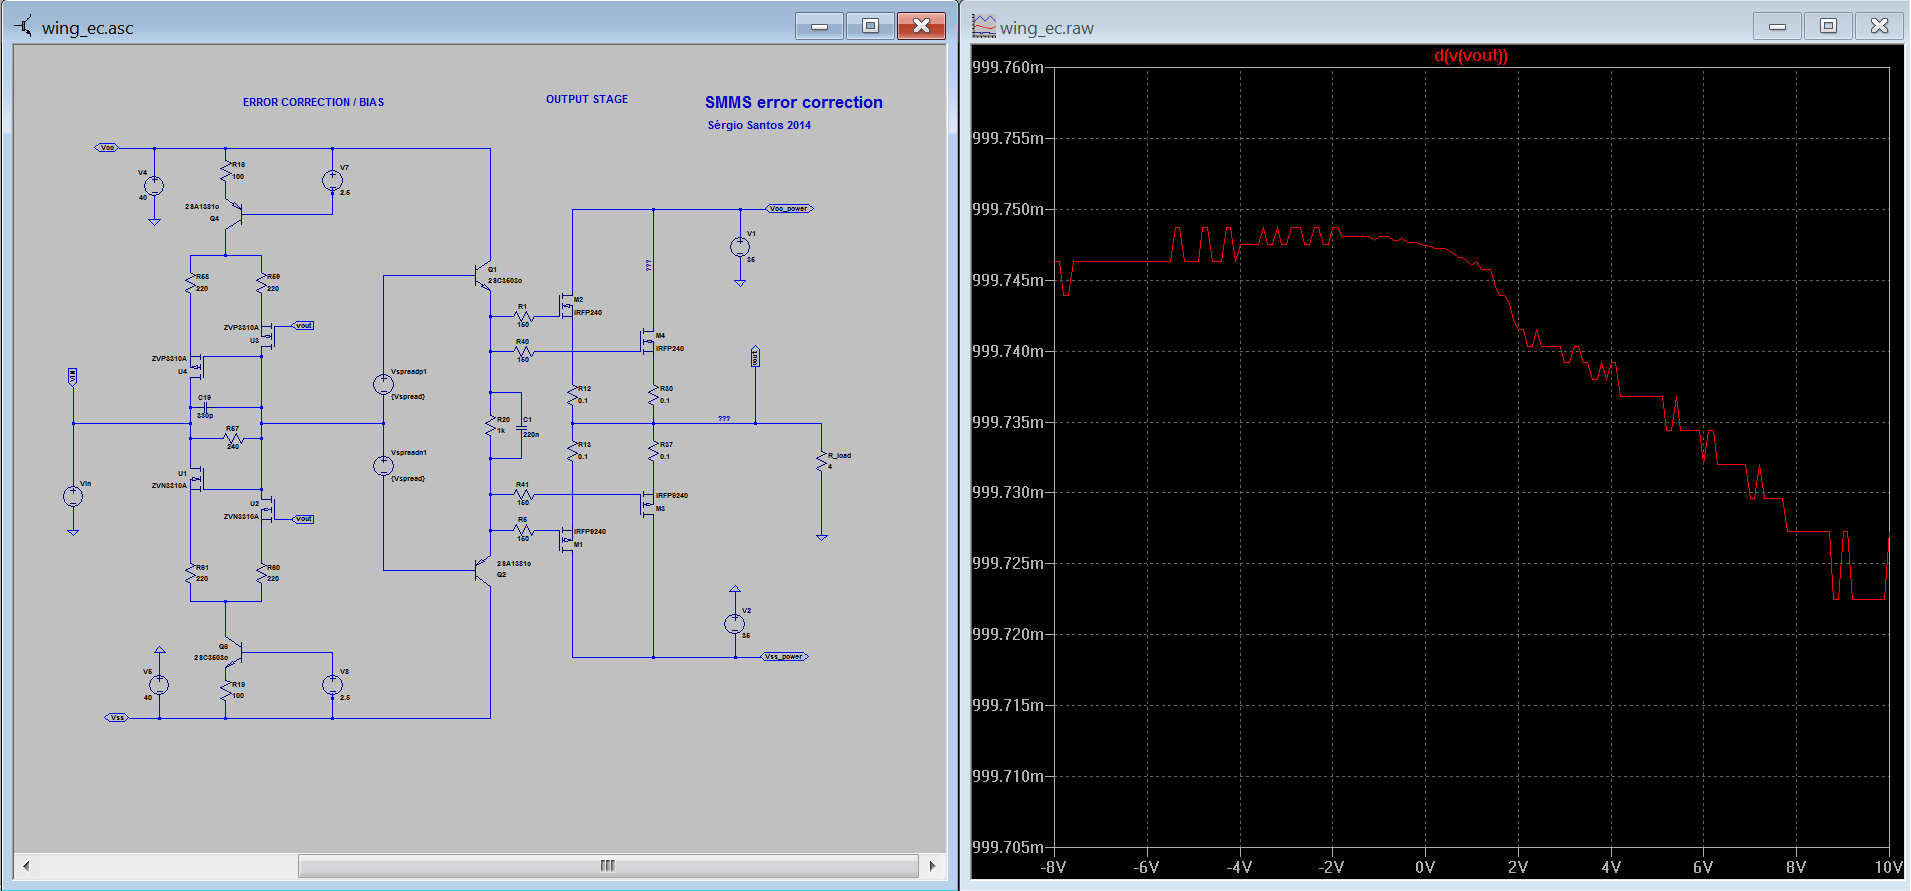Image resolution: width=1911 pixels, height=891 pixels.
Task: Click the 999.705m vertical axis label
Action: tap(1007, 848)
